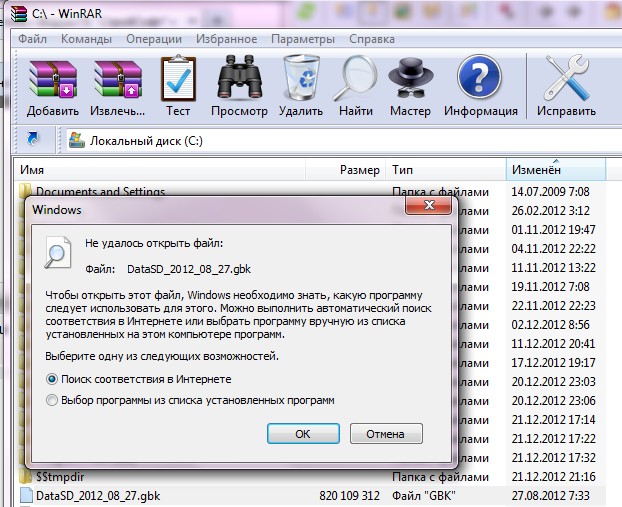Select the DataSD_2012_08_27.gbk file name in the list
Screen dimensions: 622x507
point(98,495)
